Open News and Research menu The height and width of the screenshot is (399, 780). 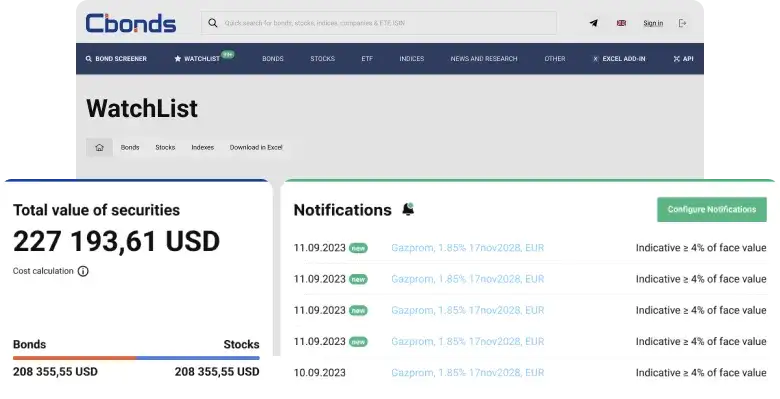coord(484,59)
